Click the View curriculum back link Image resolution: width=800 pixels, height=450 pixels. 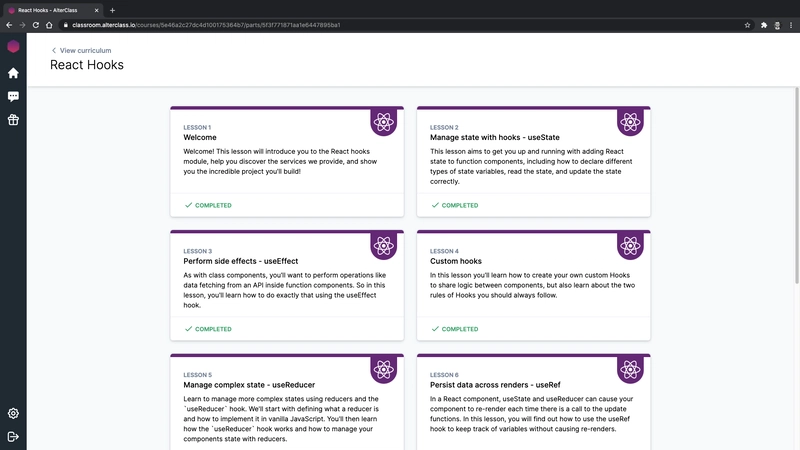tap(81, 51)
